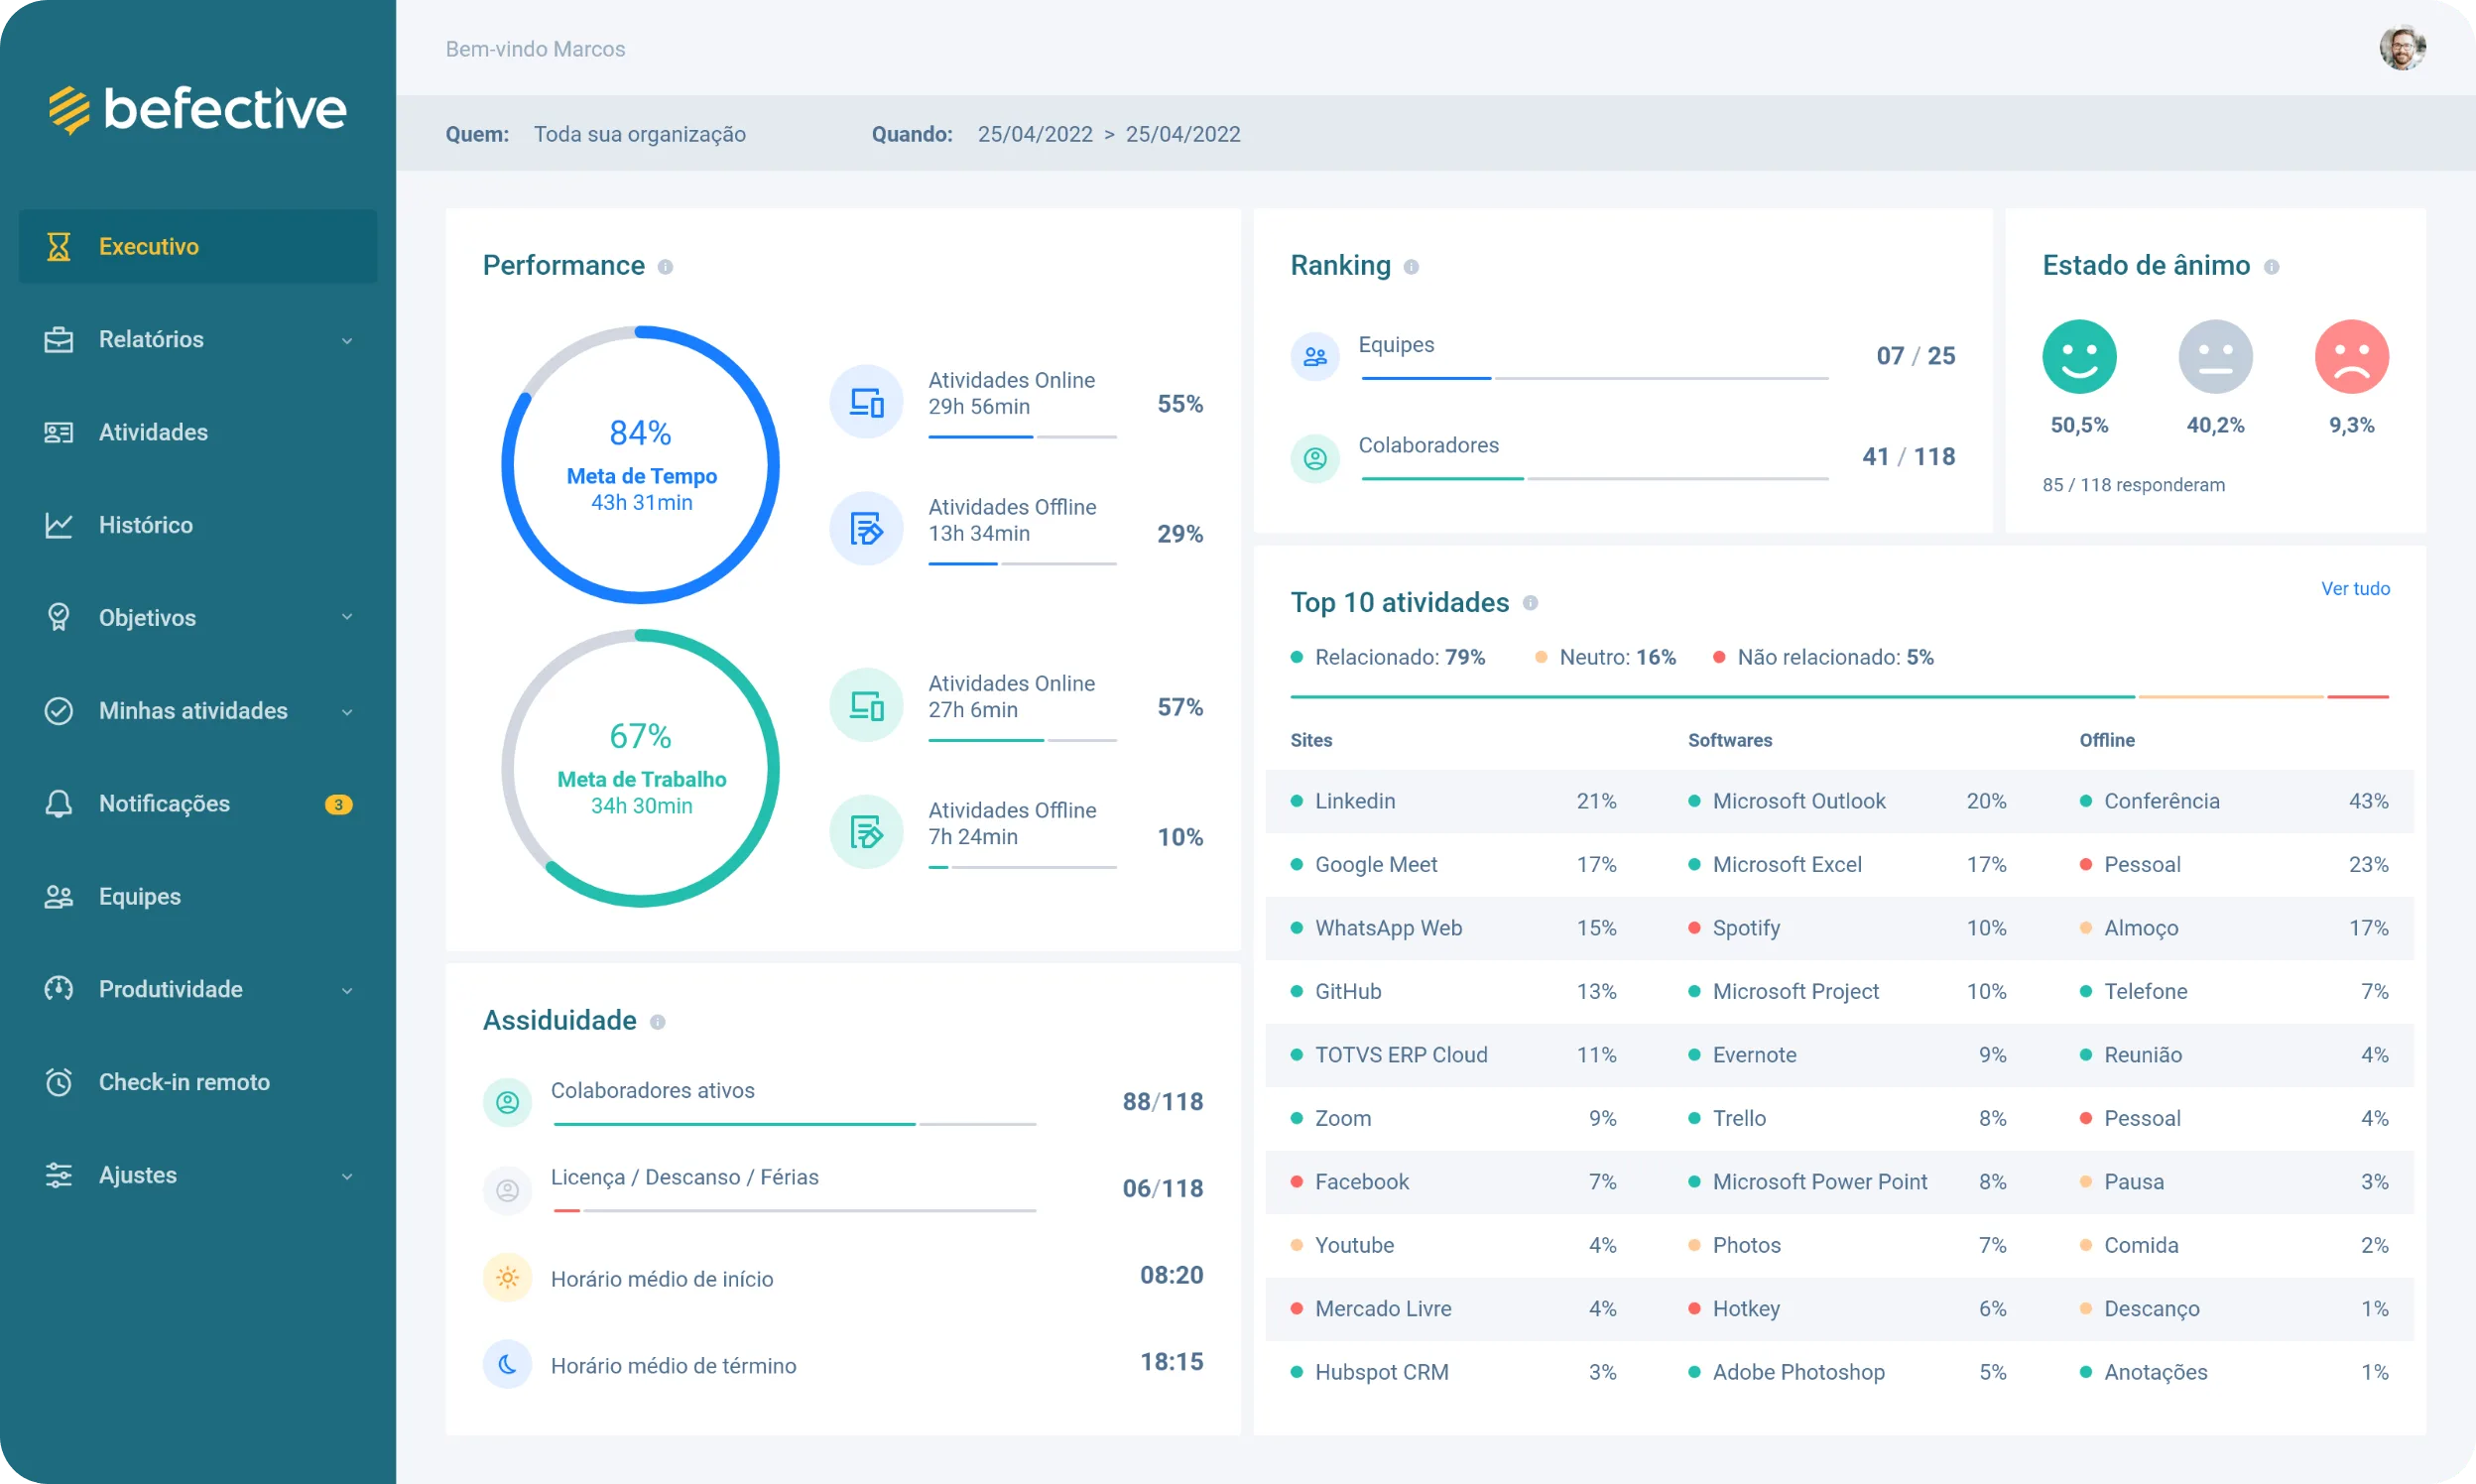Click the neutral gray face icon
The height and width of the screenshot is (1484, 2476).
2215,357
